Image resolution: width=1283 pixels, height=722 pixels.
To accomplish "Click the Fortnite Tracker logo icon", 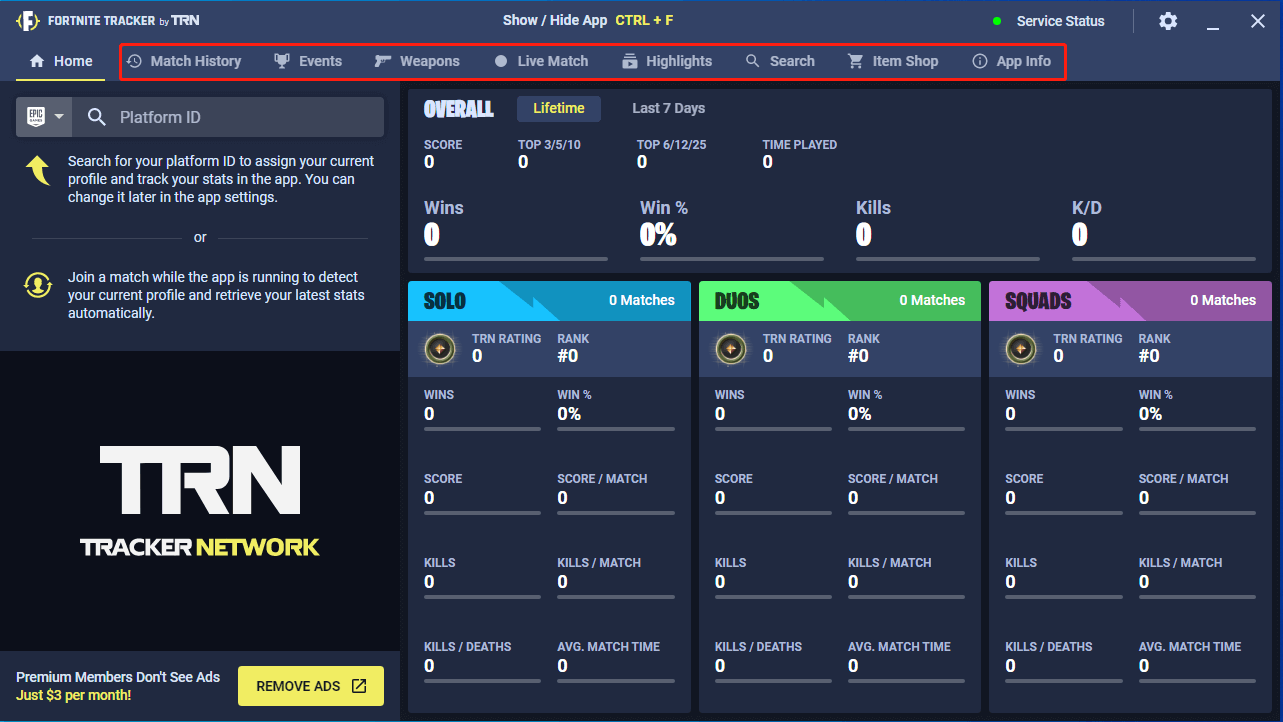I will click(x=28, y=21).
